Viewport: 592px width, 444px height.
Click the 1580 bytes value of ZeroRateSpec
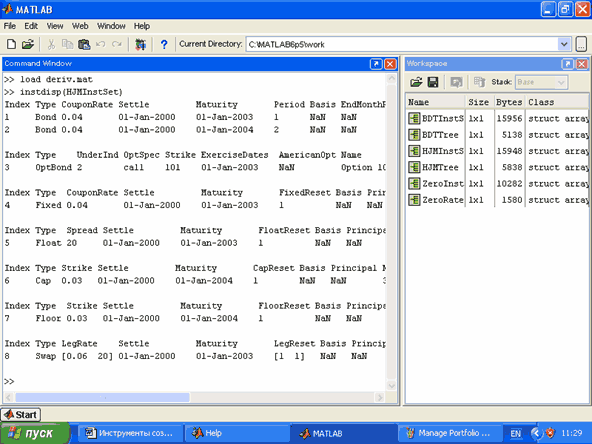pyautogui.click(x=512, y=200)
